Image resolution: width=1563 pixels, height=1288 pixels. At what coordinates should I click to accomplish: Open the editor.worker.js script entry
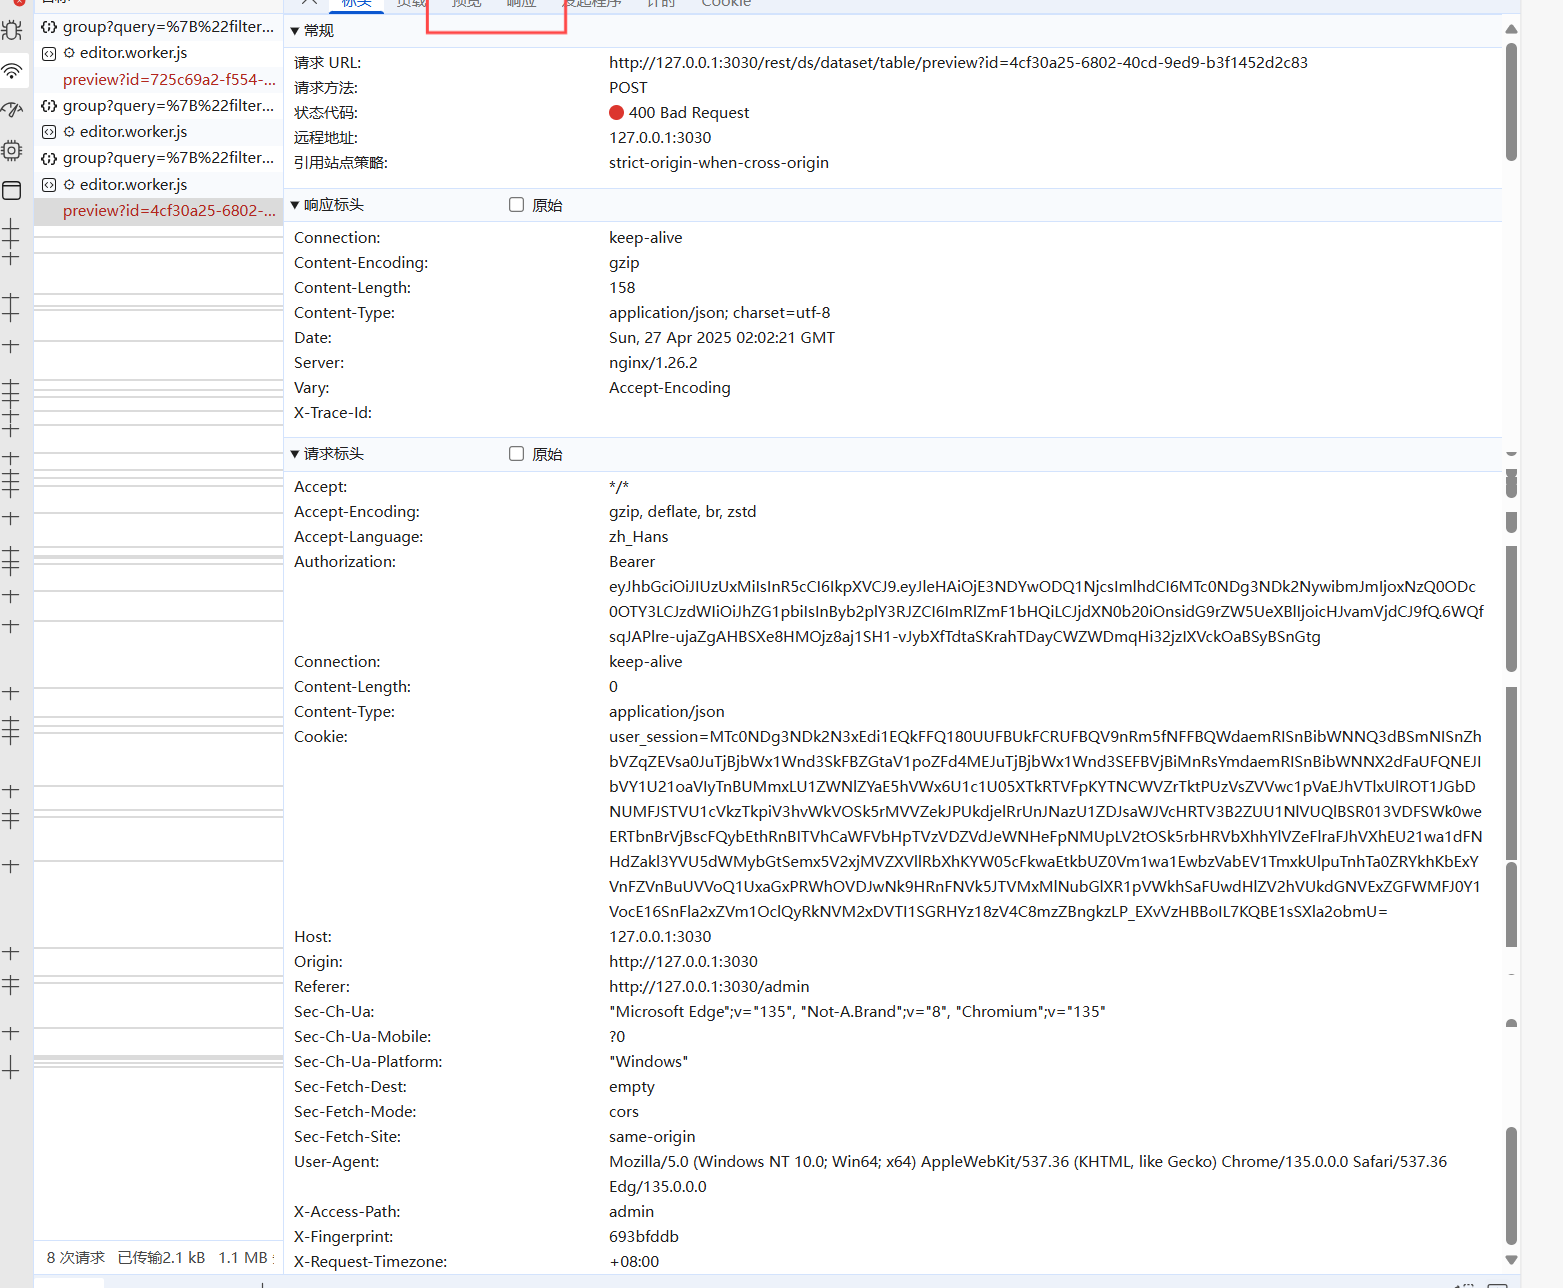(x=131, y=52)
